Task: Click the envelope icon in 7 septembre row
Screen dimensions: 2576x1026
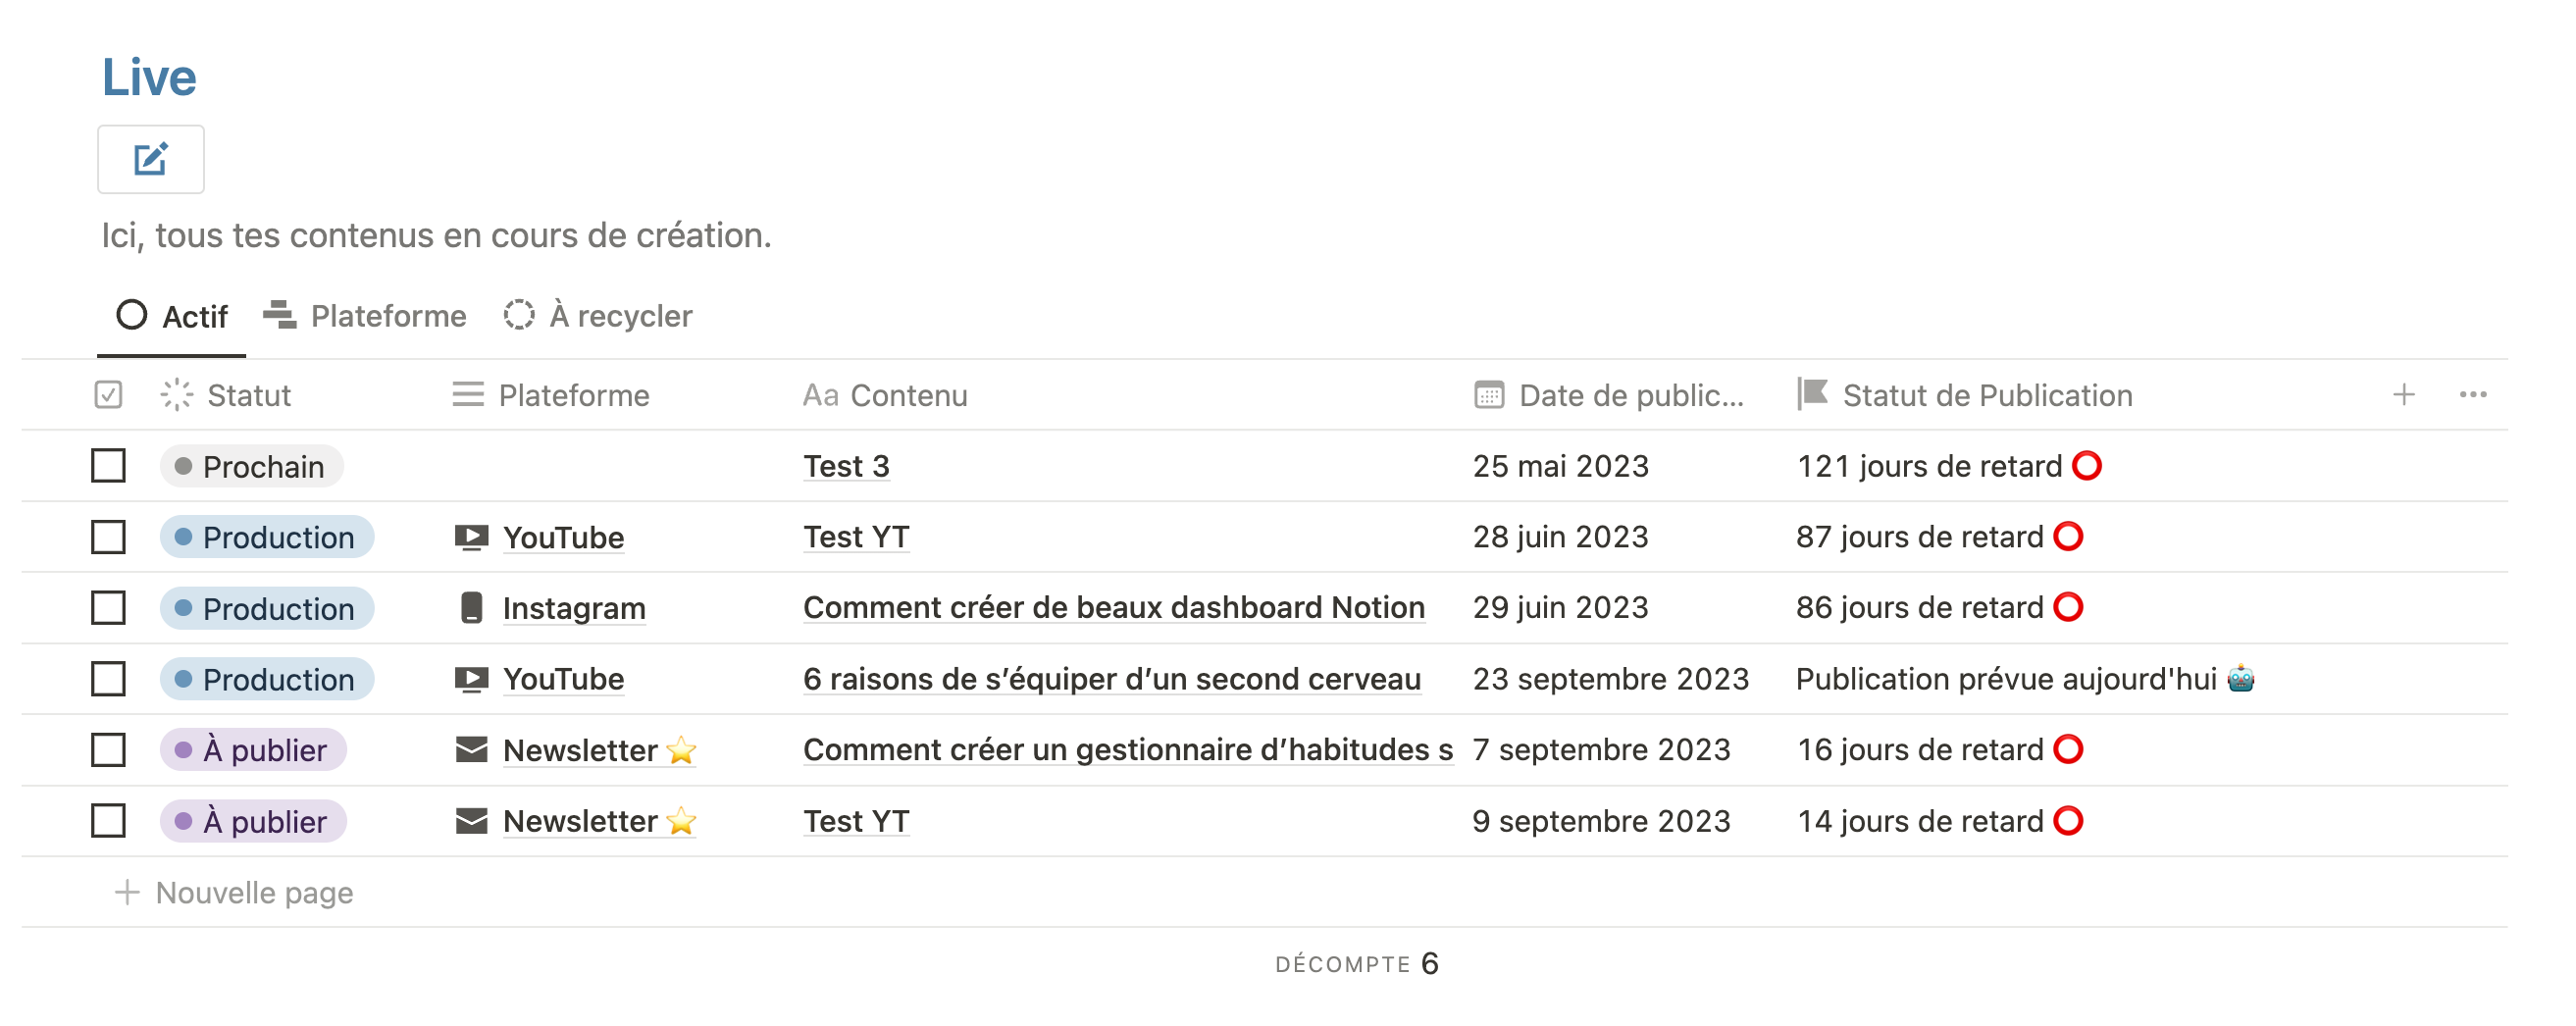Action: point(471,750)
